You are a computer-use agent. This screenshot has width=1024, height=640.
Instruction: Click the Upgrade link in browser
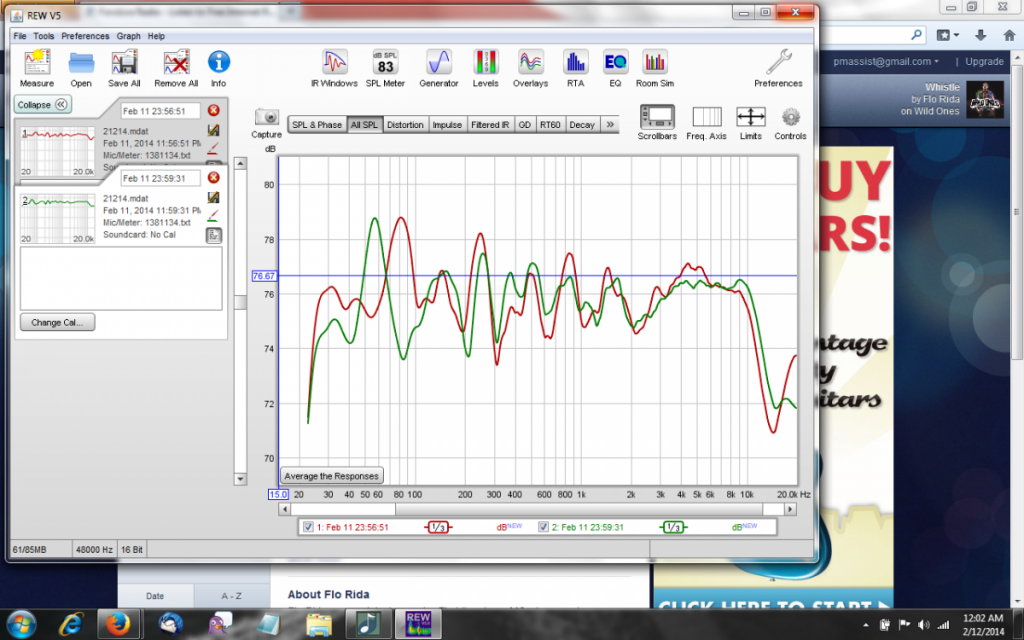(984, 61)
